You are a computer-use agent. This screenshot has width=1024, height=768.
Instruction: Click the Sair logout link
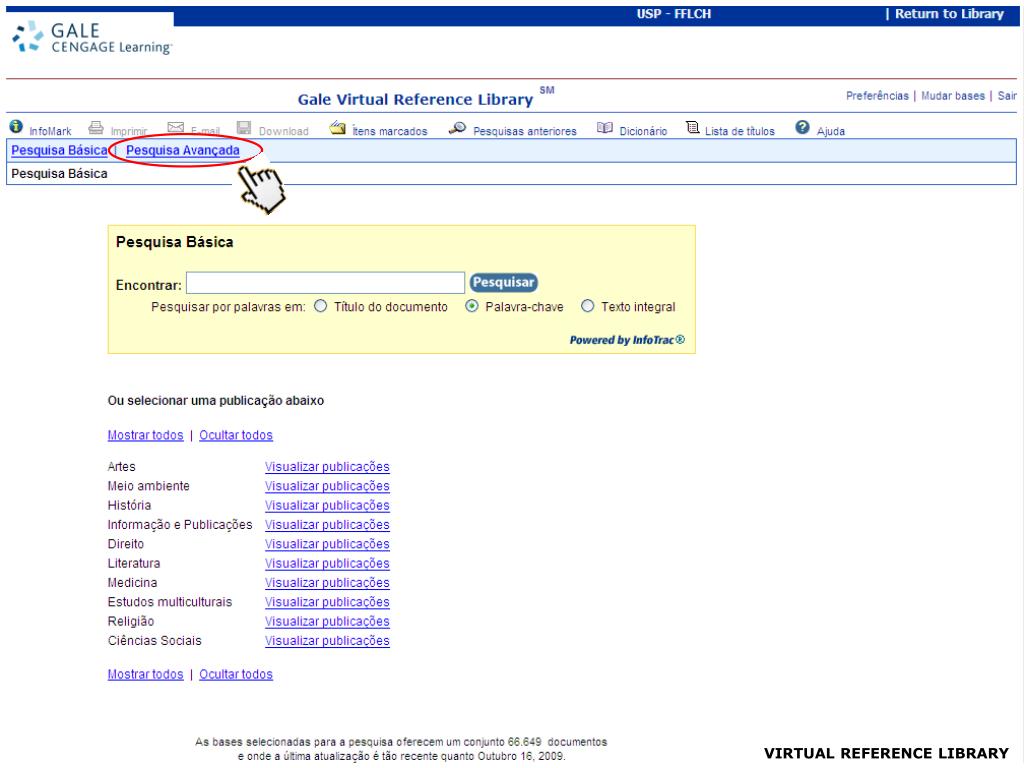(1007, 96)
